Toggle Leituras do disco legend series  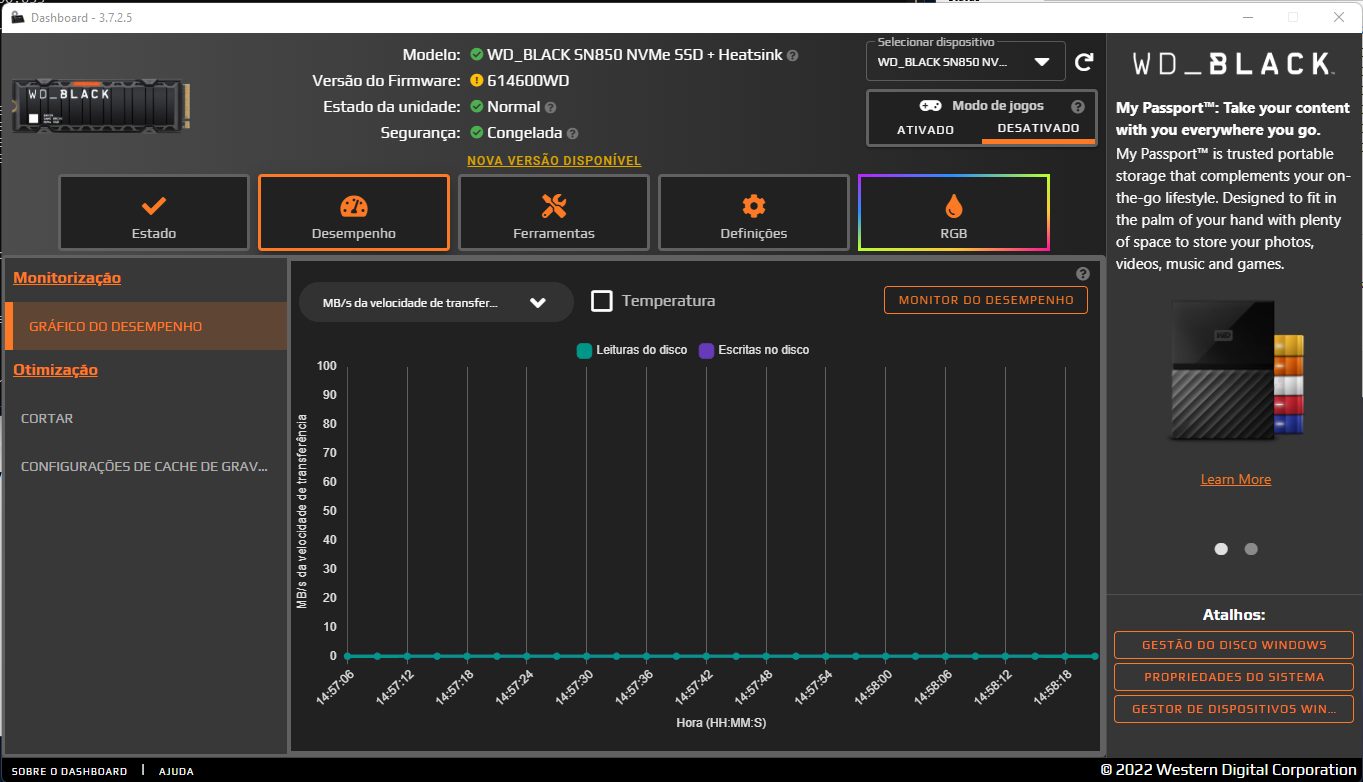[632, 350]
